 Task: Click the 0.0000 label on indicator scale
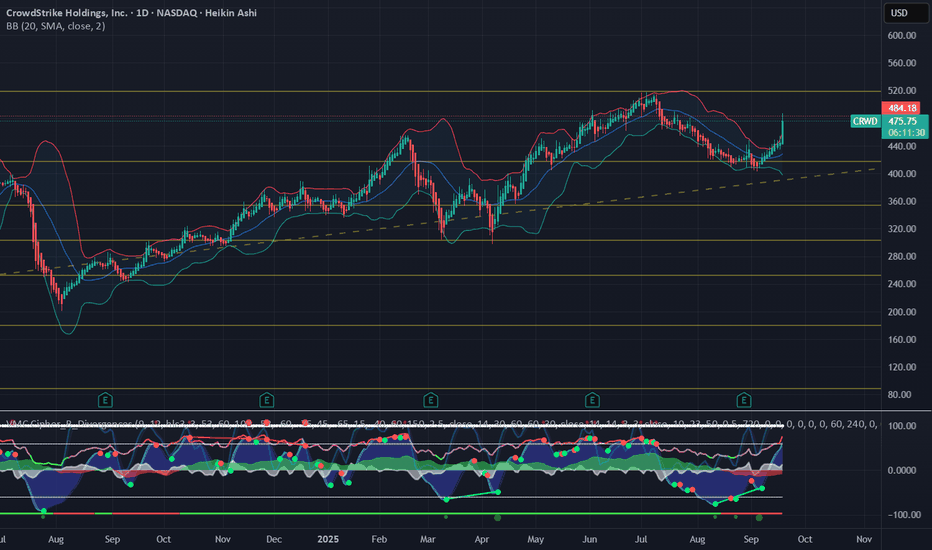pyautogui.click(x=902, y=470)
